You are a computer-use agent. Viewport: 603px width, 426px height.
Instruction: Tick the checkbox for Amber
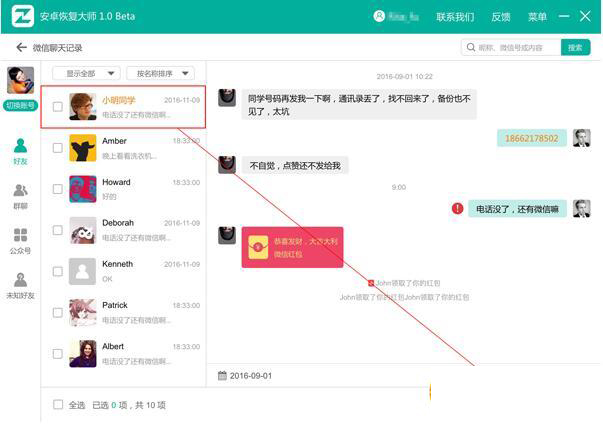(x=58, y=148)
